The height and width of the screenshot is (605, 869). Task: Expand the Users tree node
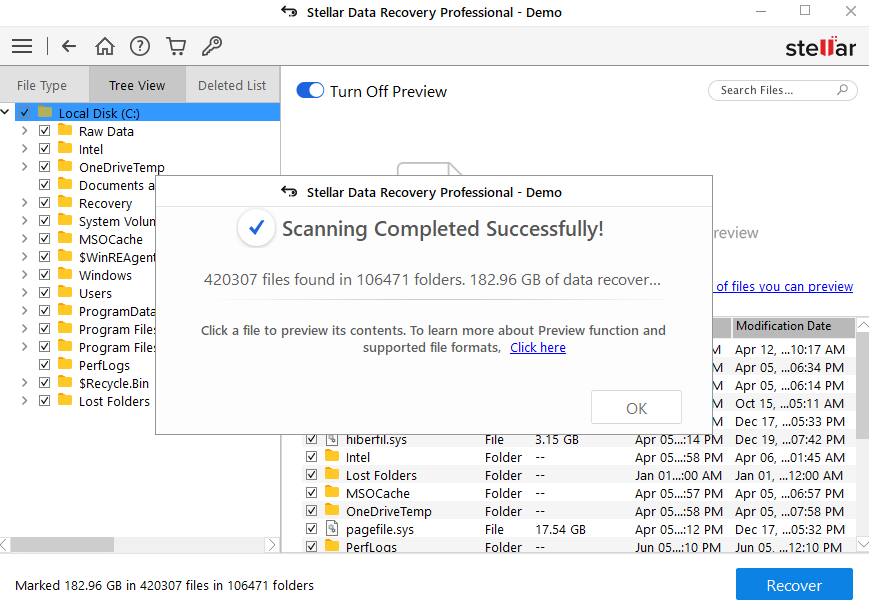[x=24, y=293]
